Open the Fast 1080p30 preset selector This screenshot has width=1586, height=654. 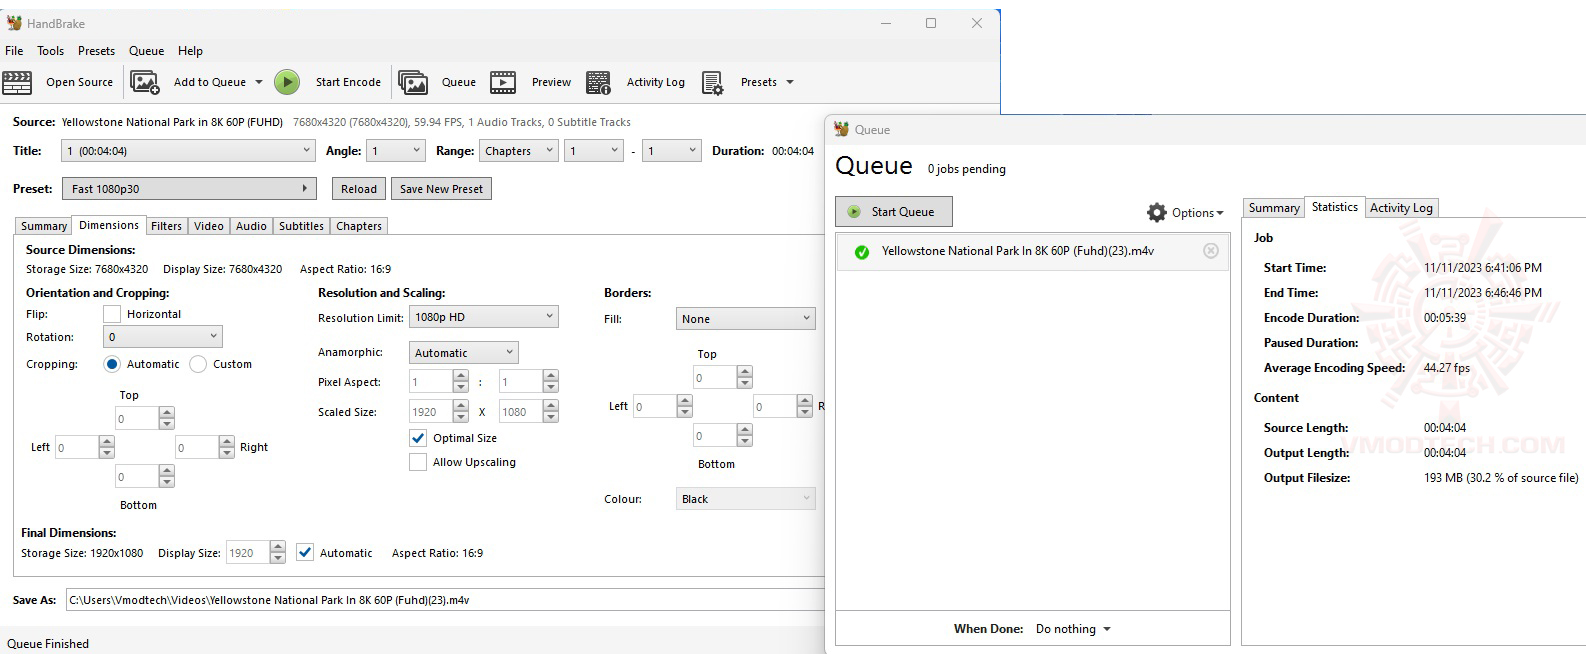pyautogui.click(x=189, y=189)
